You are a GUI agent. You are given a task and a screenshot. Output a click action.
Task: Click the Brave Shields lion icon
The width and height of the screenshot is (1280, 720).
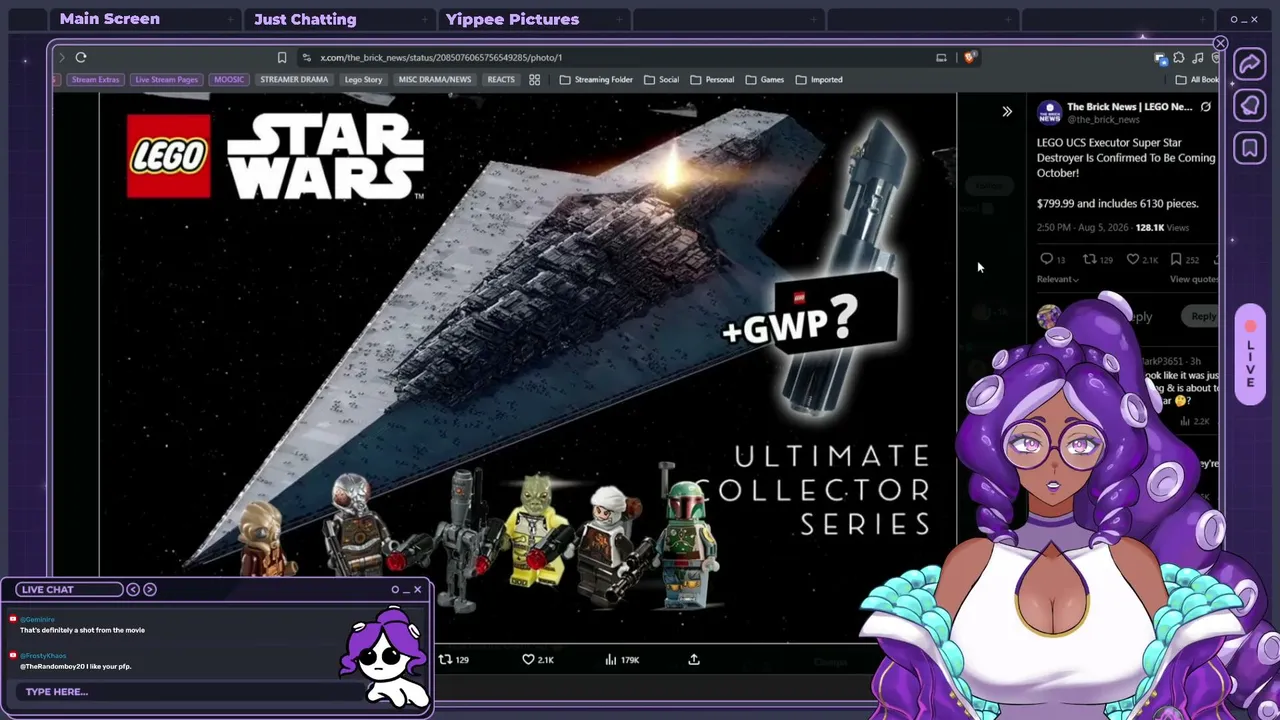[x=969, y=58]
